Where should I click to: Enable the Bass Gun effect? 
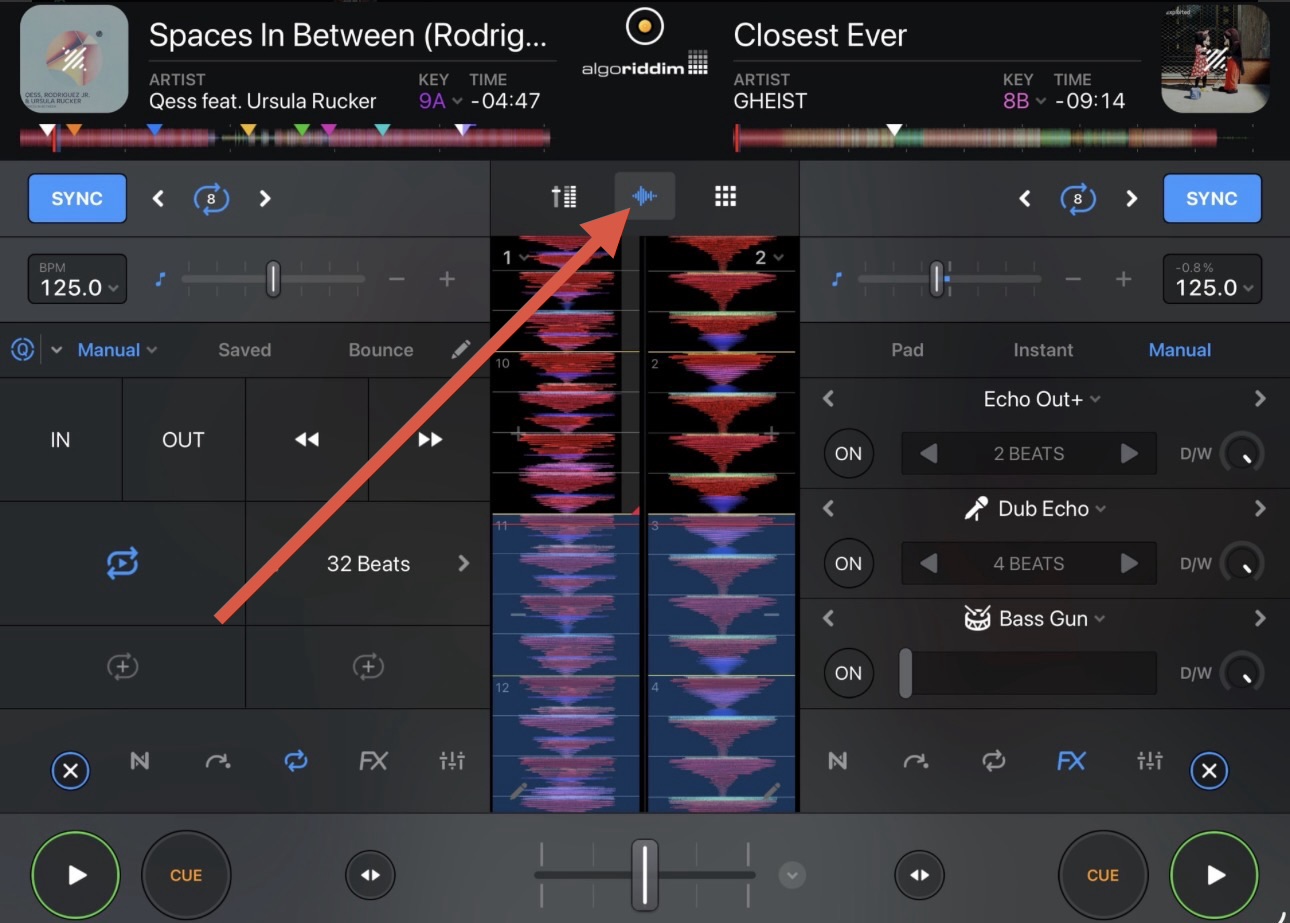848,674
